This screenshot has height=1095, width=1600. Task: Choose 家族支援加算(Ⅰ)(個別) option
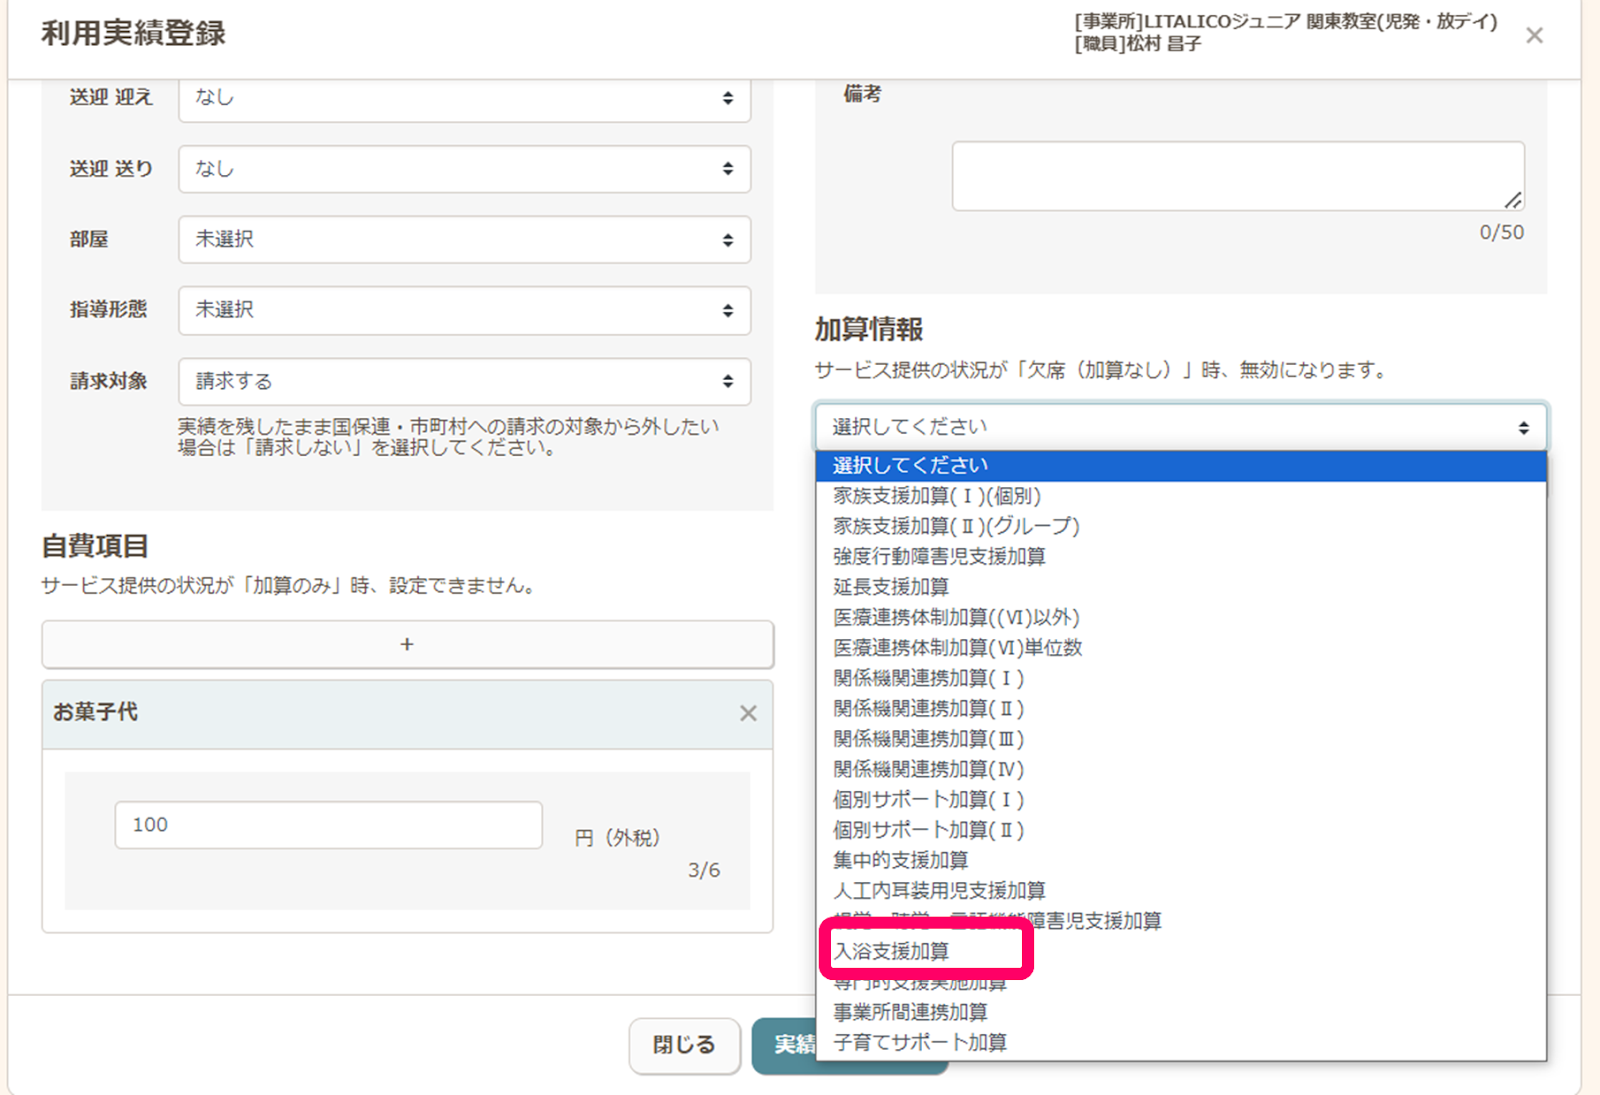pos(937,496)
